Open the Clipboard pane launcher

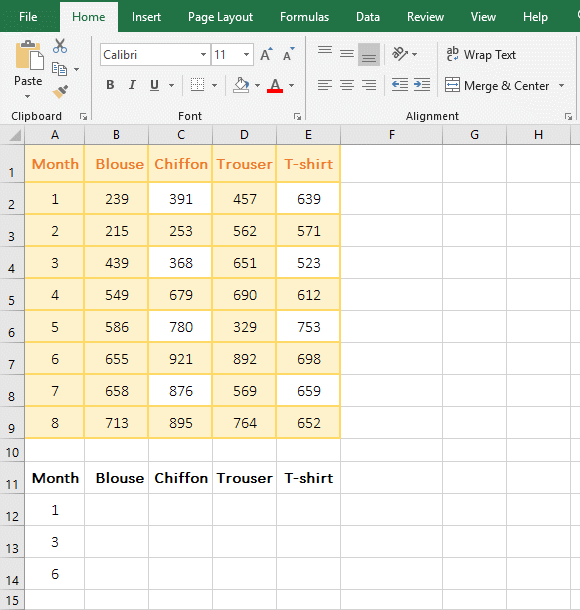click(x=83, y=116)
